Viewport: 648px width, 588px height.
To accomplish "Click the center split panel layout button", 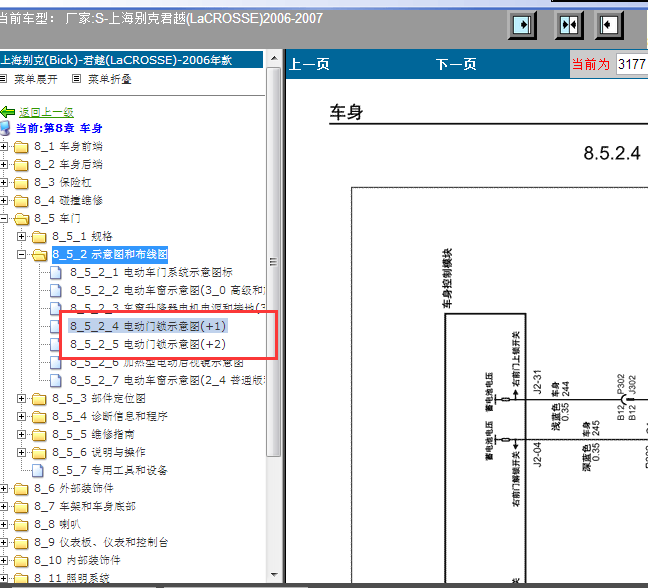I will click(x=569, y=25).
